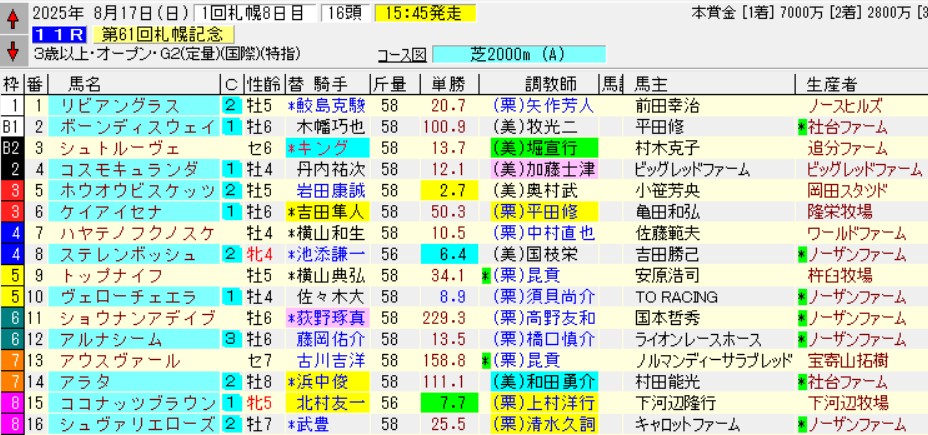Open horse ホウオウビスケッツ in row 5
This screenshot has width=928, height=435.
pos(125,190)
